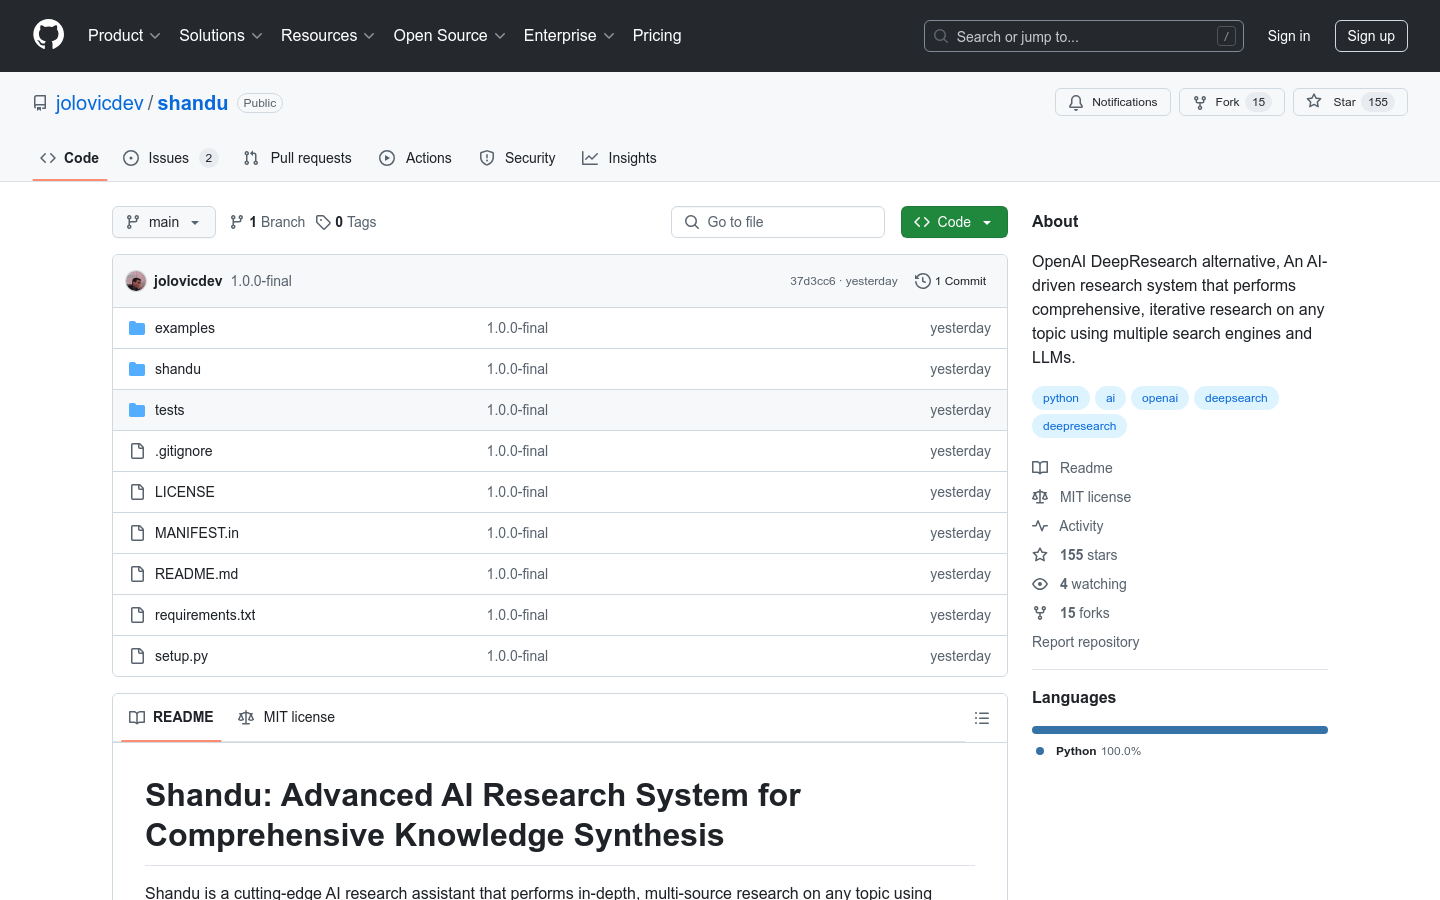The height and width of the screenshot is (900, 1440).
Task: Click the repository book icon beside jolovicdev
Action: [40, 103]
